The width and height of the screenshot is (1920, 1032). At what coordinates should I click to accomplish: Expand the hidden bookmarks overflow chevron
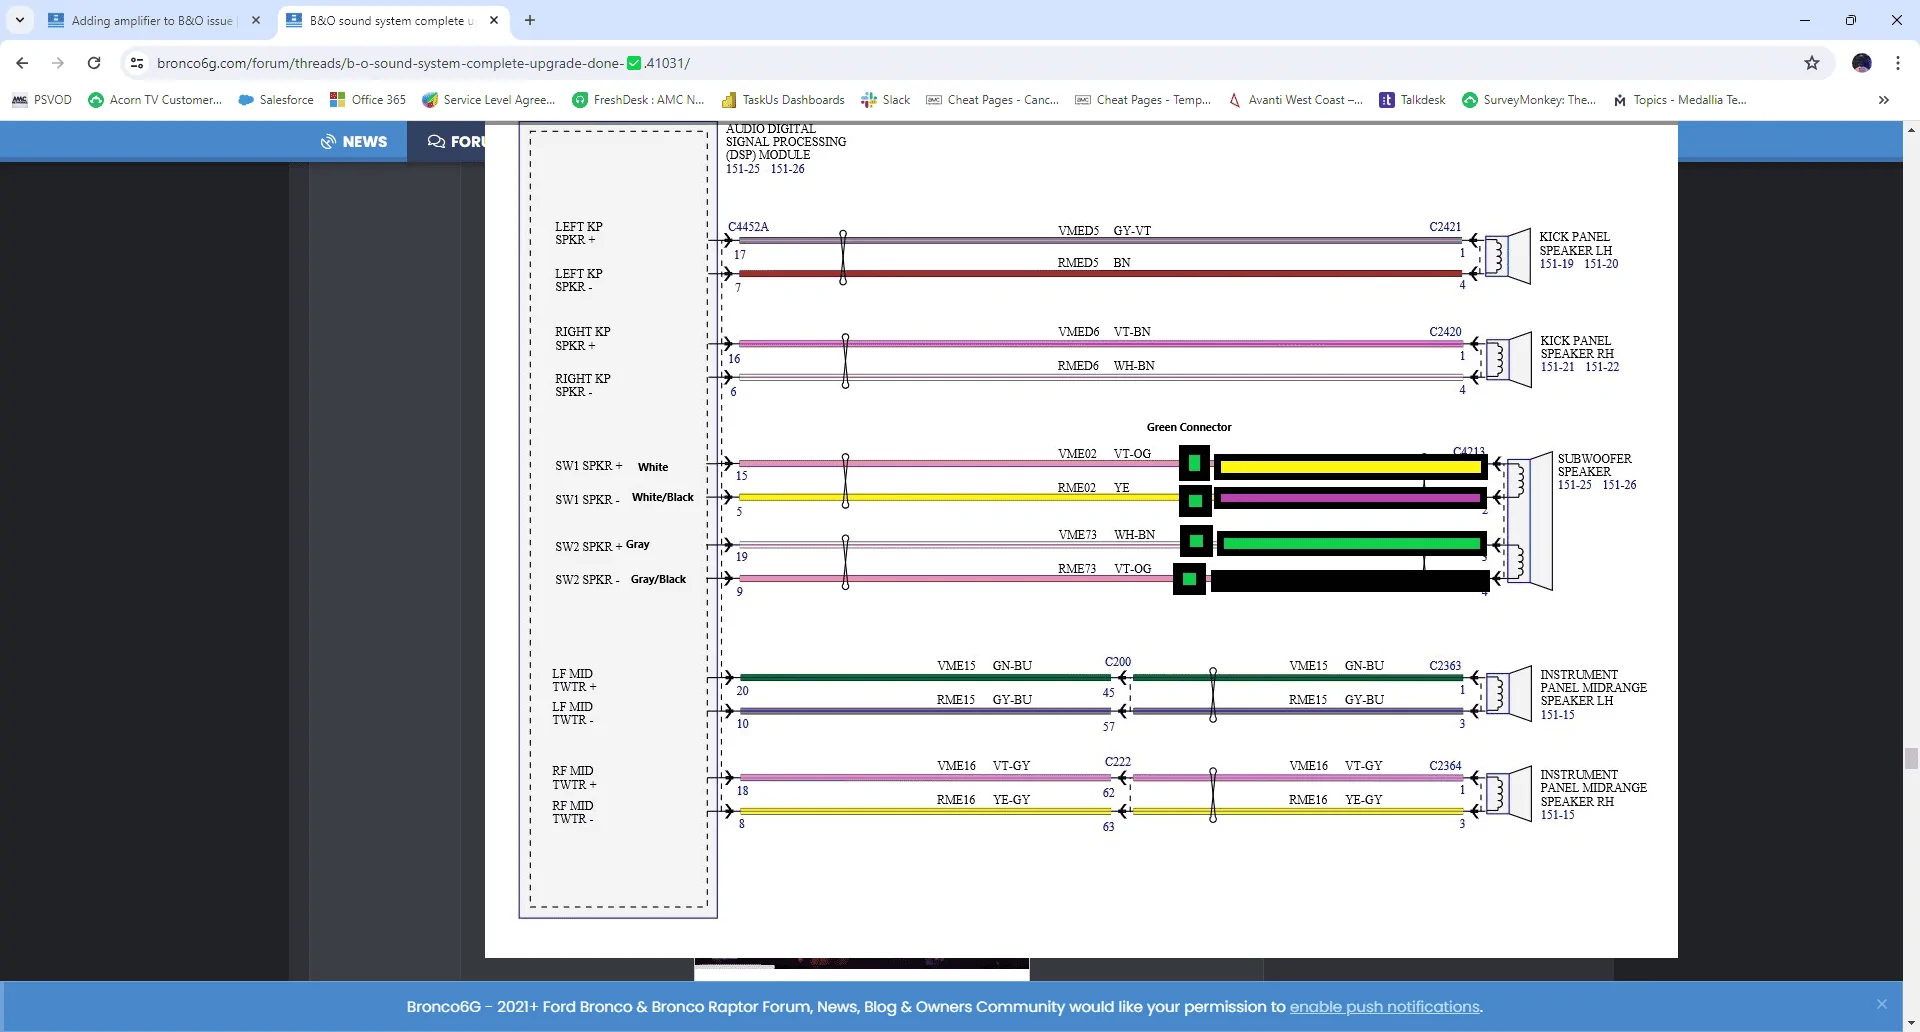1884,100
